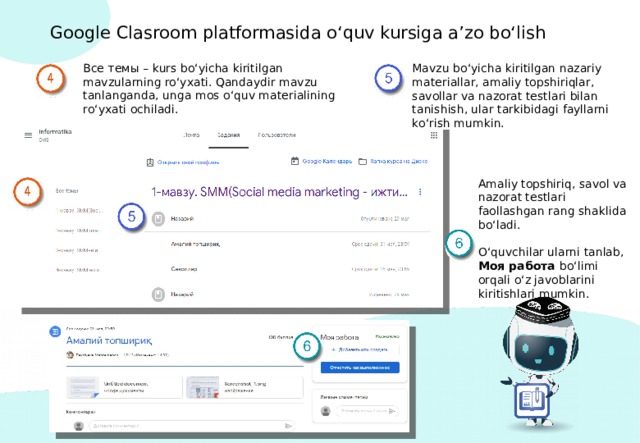Switch to the Пользователи tab
Image resolution: width=640 pixels, height=443 pixels.
click(277, 135)
